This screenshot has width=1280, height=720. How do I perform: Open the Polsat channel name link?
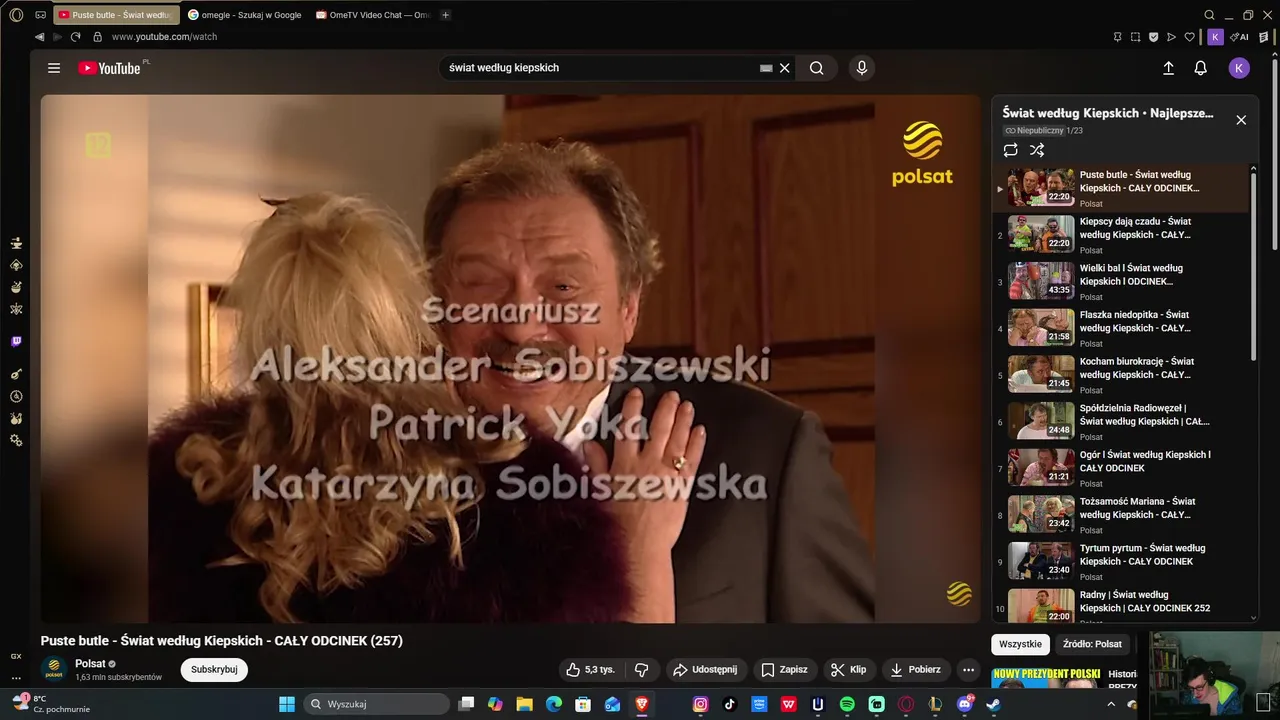click(x=90, y=664)
